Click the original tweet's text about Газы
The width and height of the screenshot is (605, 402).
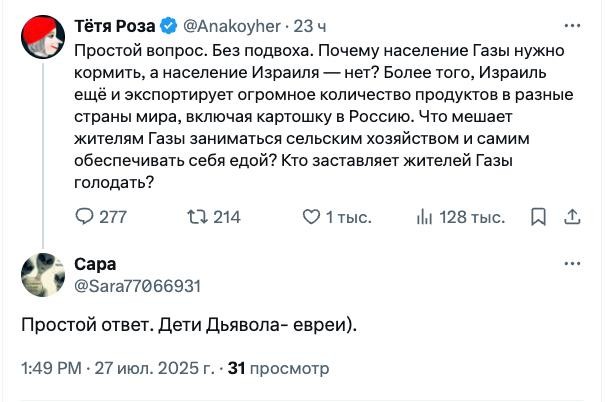[323, 117]
